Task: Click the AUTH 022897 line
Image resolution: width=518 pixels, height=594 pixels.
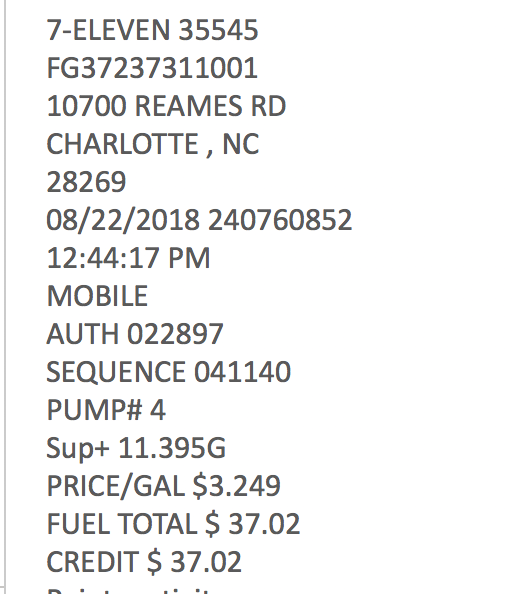Action: pyautogui.click(x=135, y=334)
